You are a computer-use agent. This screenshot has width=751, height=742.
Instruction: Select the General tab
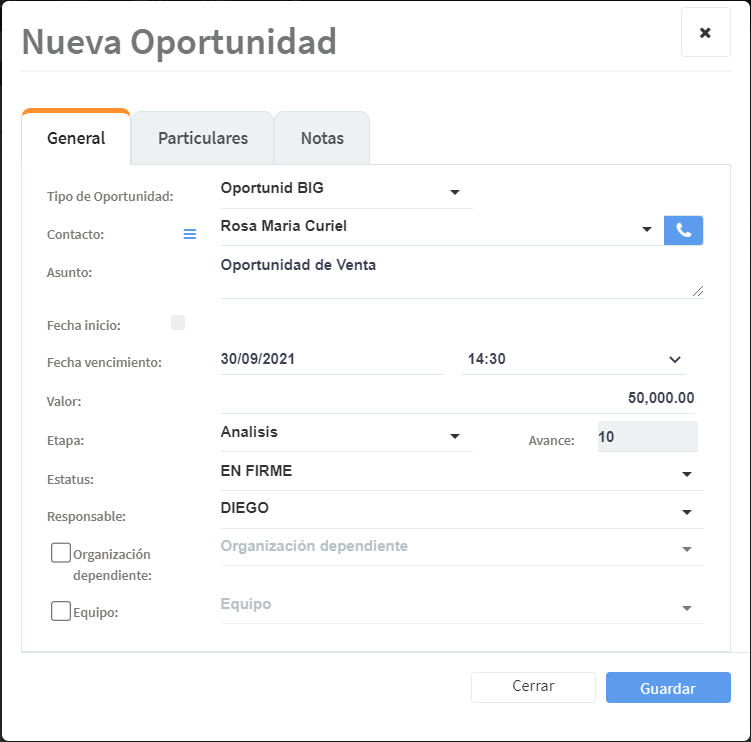pos(76,138)
